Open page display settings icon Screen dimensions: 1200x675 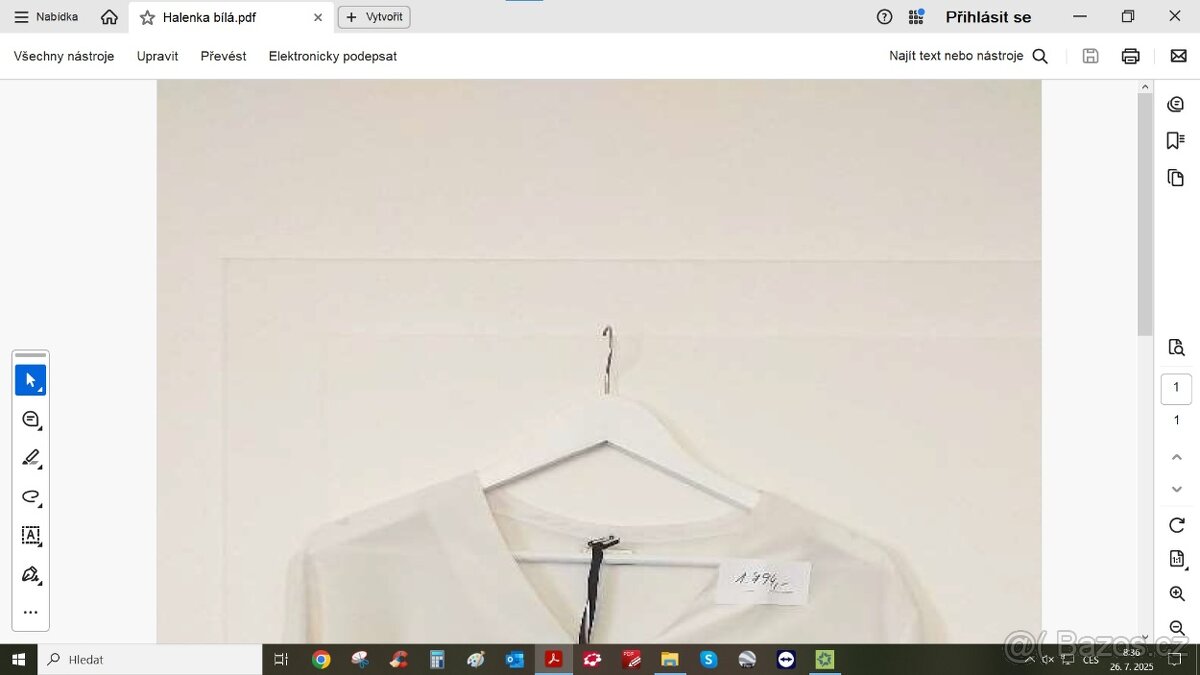click(x=1176, y=559)
